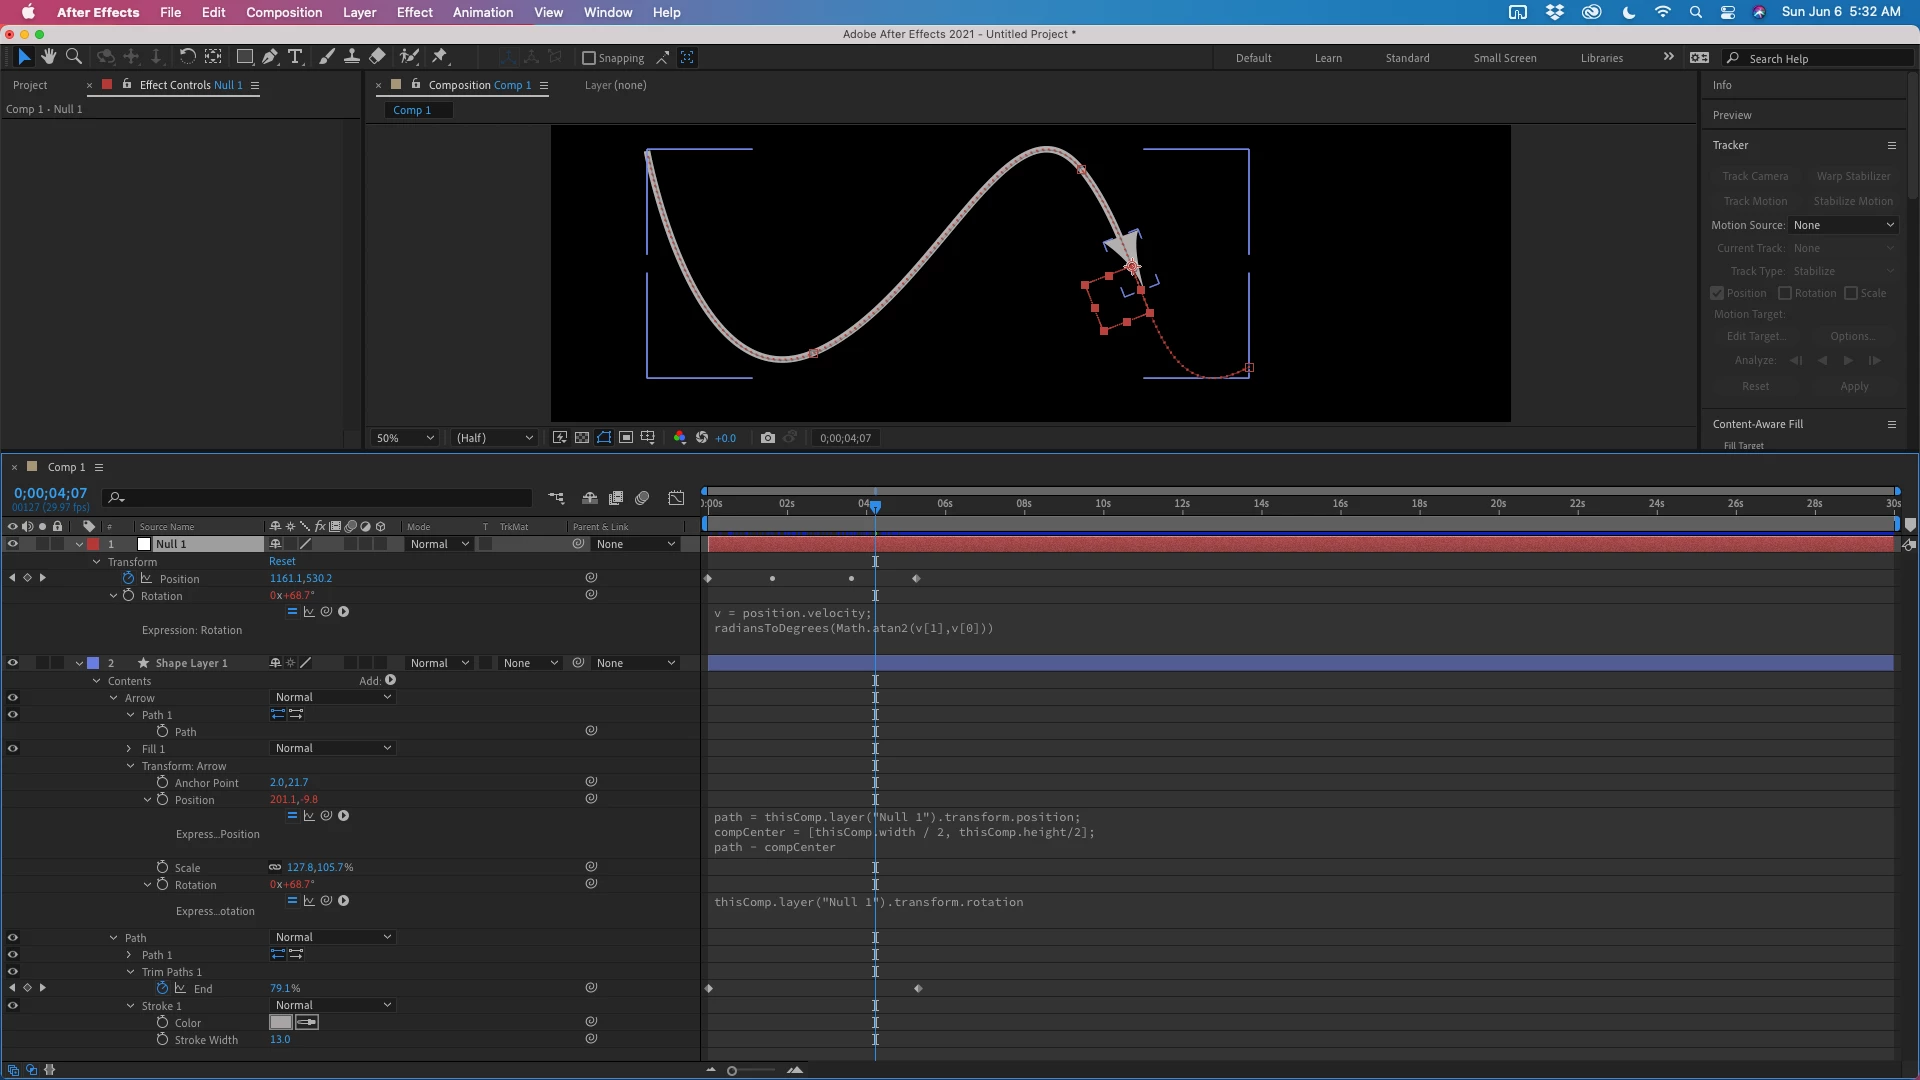Image resolution: width=1920 pixels, height=1080 pixels.
Task: Open the Animation menu
Action: click(482, 12)
